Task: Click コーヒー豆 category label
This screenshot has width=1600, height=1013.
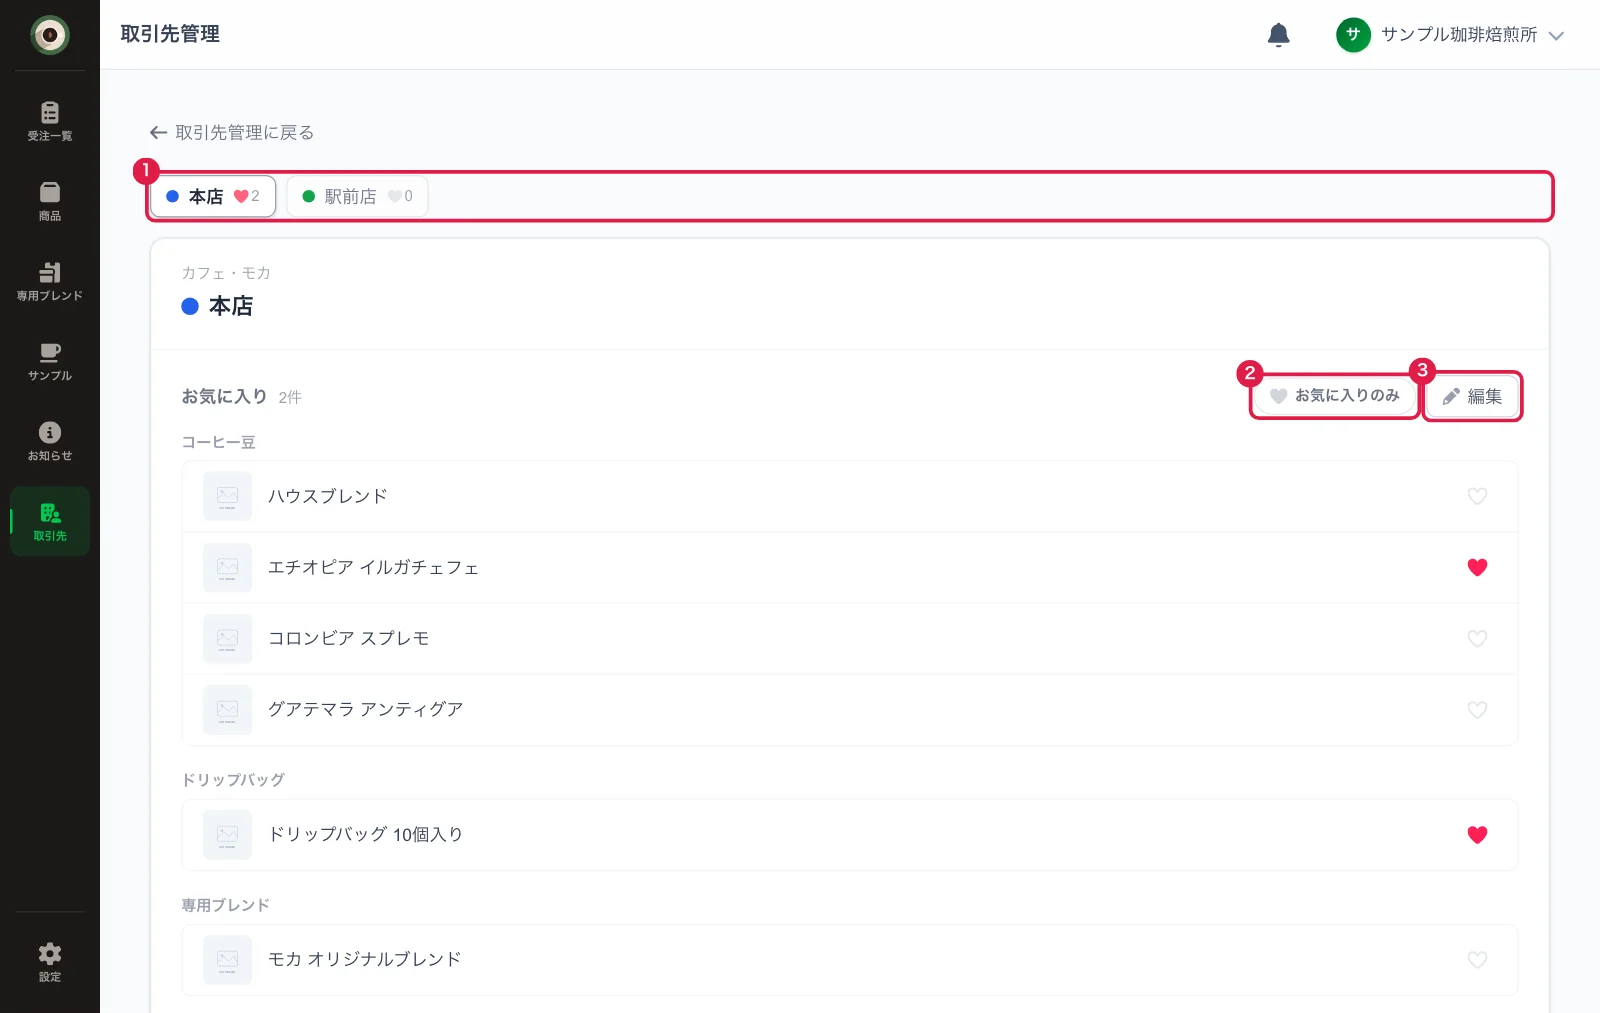Action: pyautogui.click(x=218, y=442)
